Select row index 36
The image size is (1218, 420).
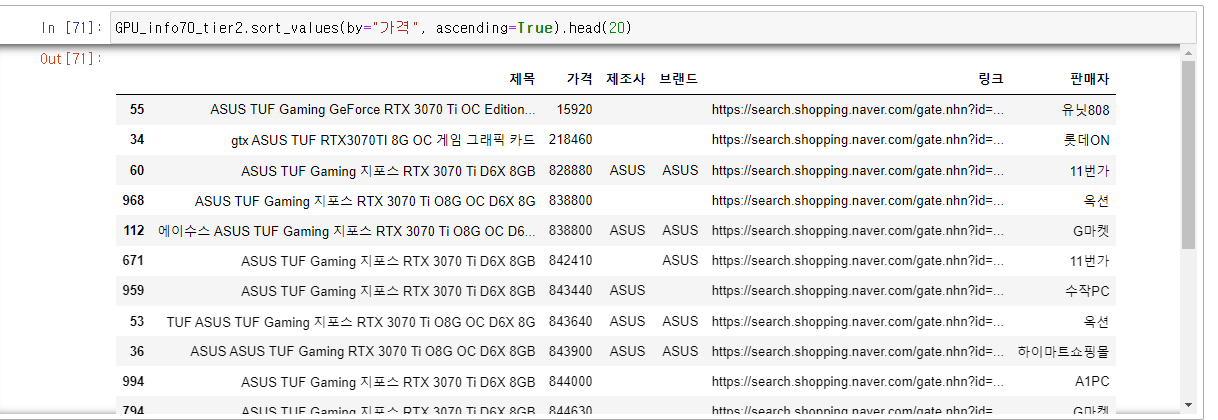pyautogui.click(x=137, y=351)
